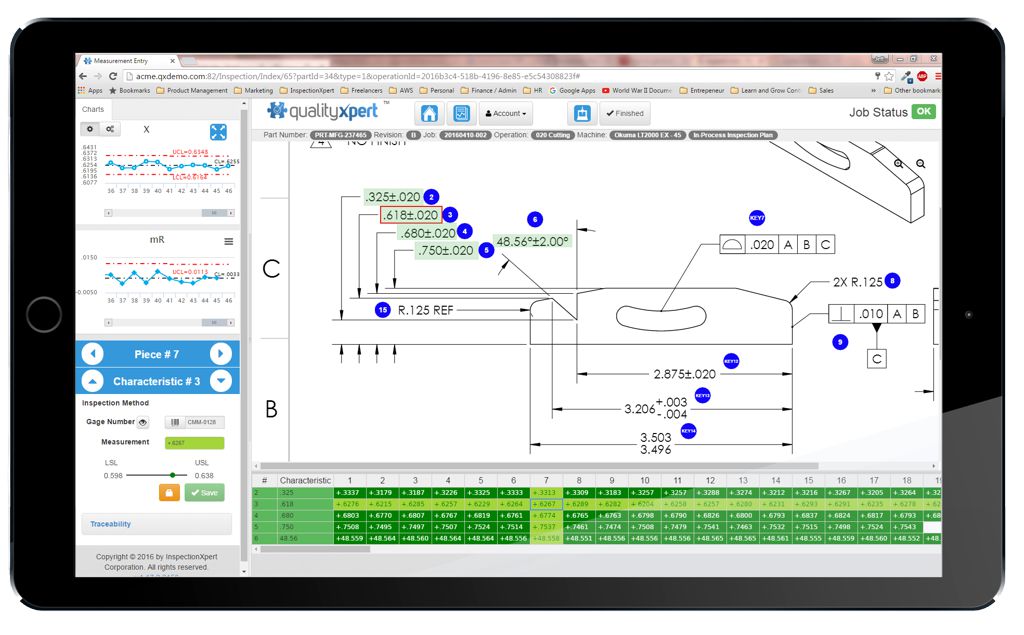
Task: Select balloon 5 on the drawing
Action: click(487, 250)
